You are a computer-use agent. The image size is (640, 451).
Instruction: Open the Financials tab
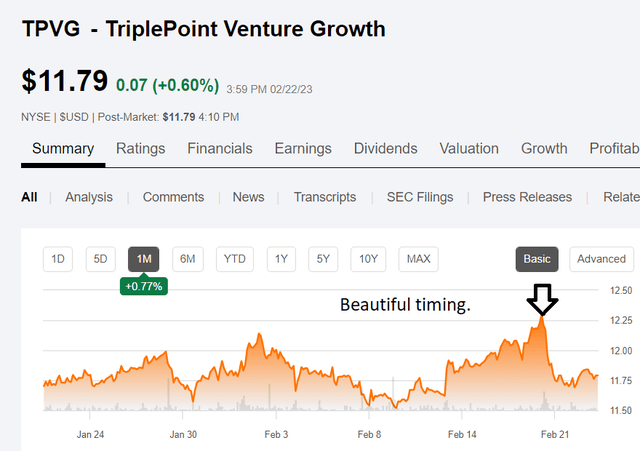tap(220, 149)
